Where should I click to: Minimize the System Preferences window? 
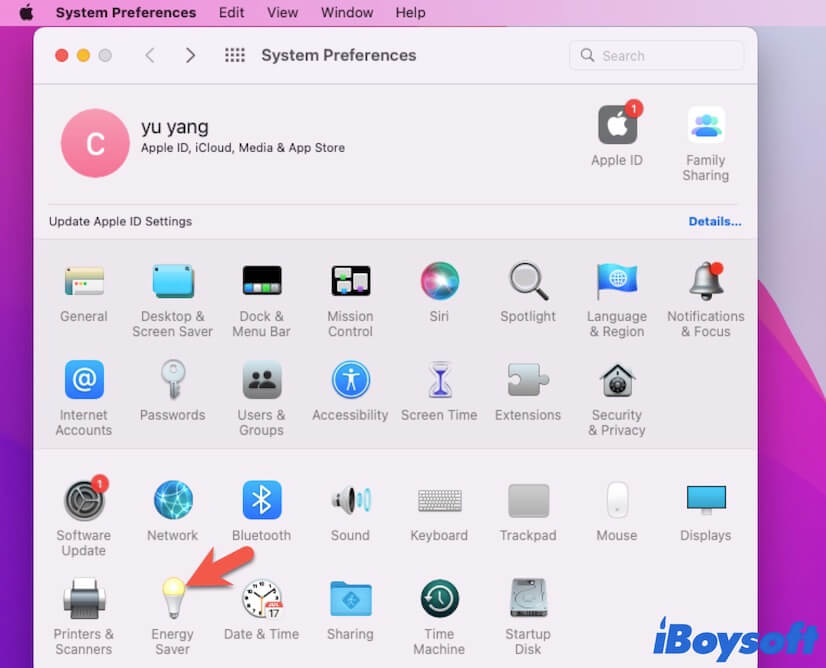83,55
